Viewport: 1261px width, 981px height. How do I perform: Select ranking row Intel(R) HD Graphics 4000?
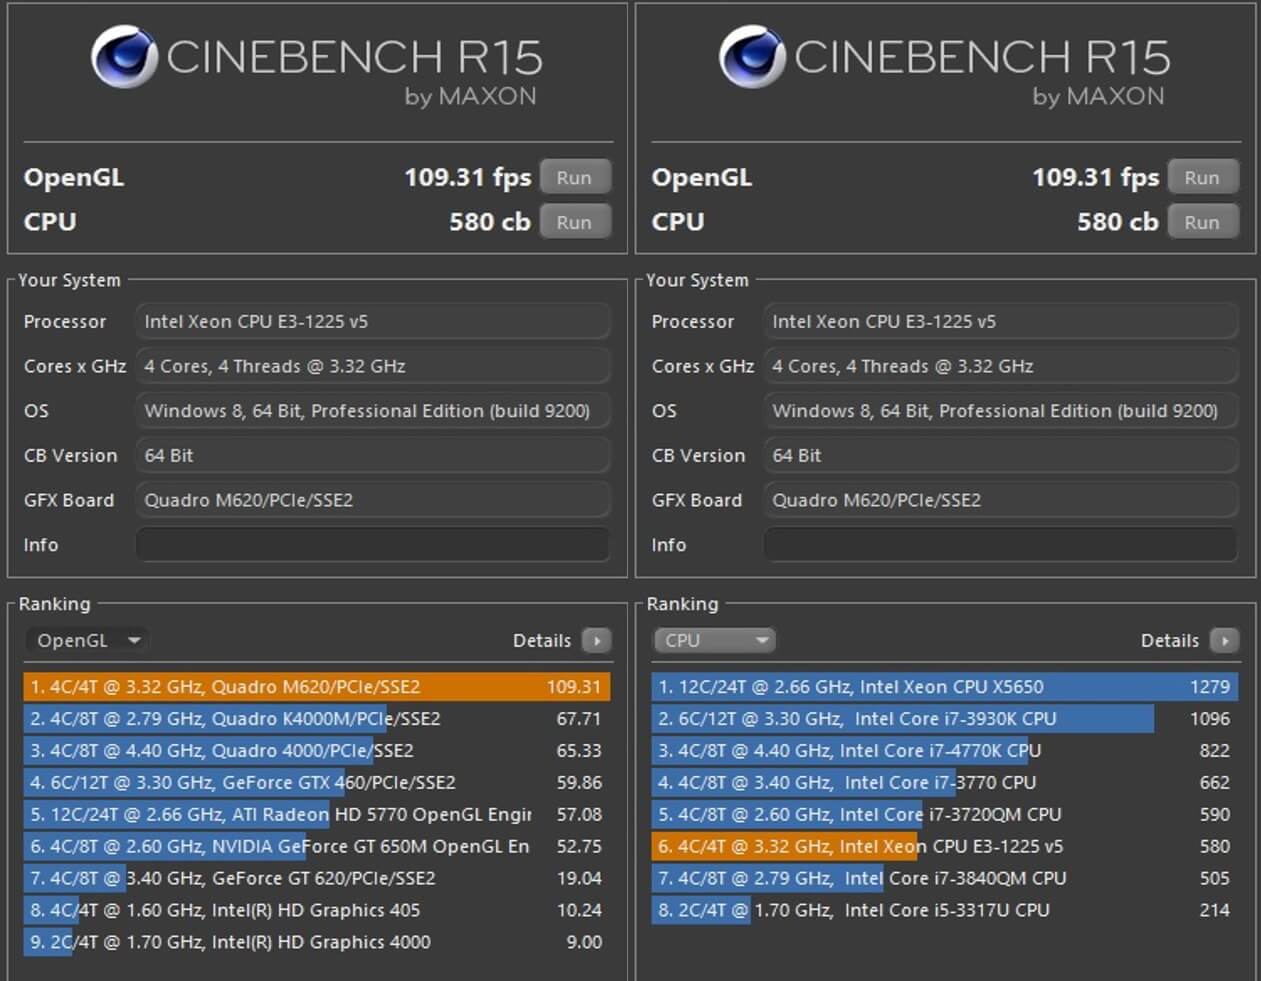click(x=316, y=943)
